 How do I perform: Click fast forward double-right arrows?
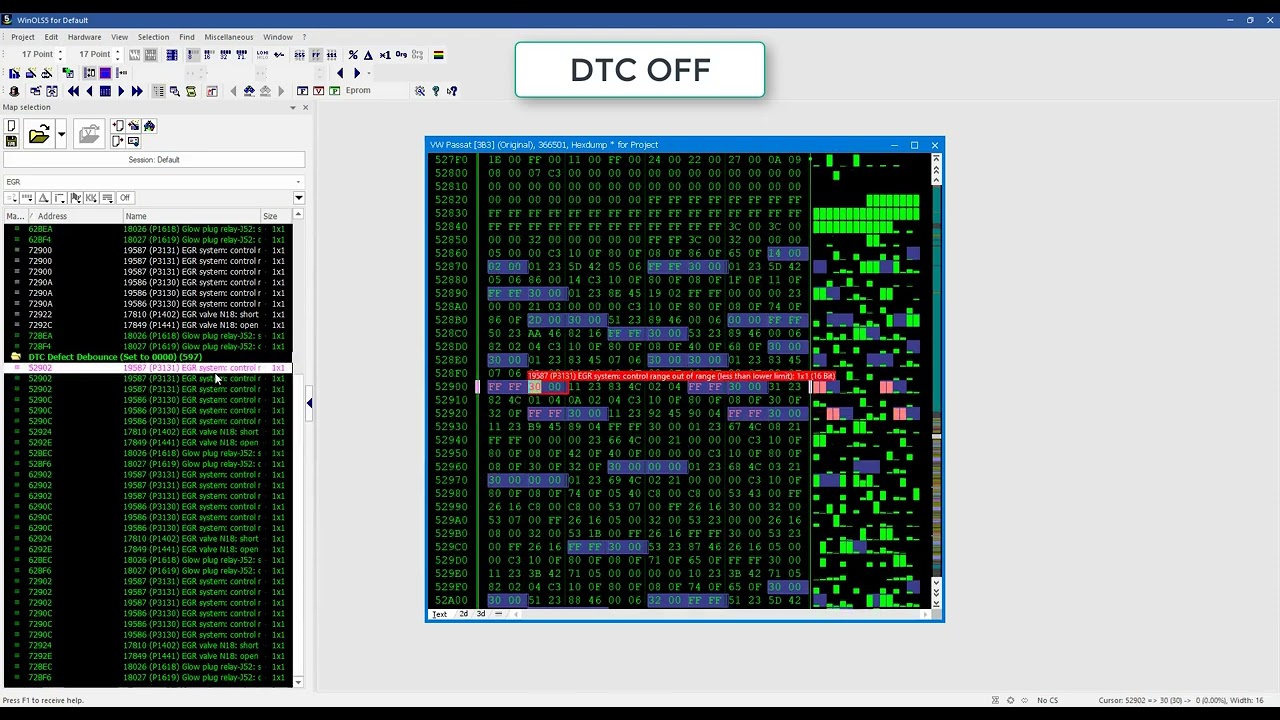click(137, 91)
